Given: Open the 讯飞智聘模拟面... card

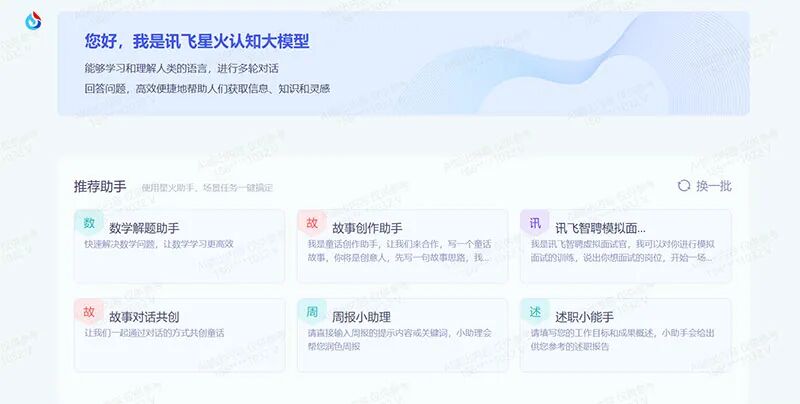Looking at the screenshot, I should [626, 246].
